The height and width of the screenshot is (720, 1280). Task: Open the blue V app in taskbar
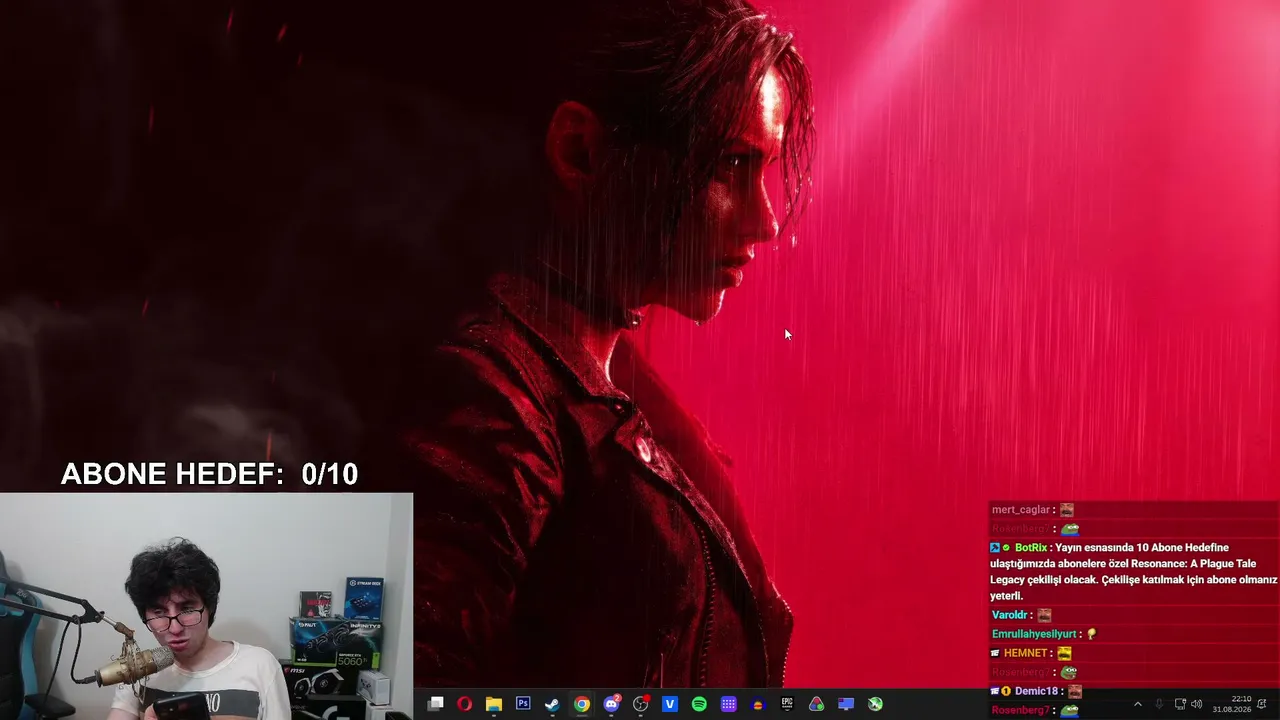(670, 704)
